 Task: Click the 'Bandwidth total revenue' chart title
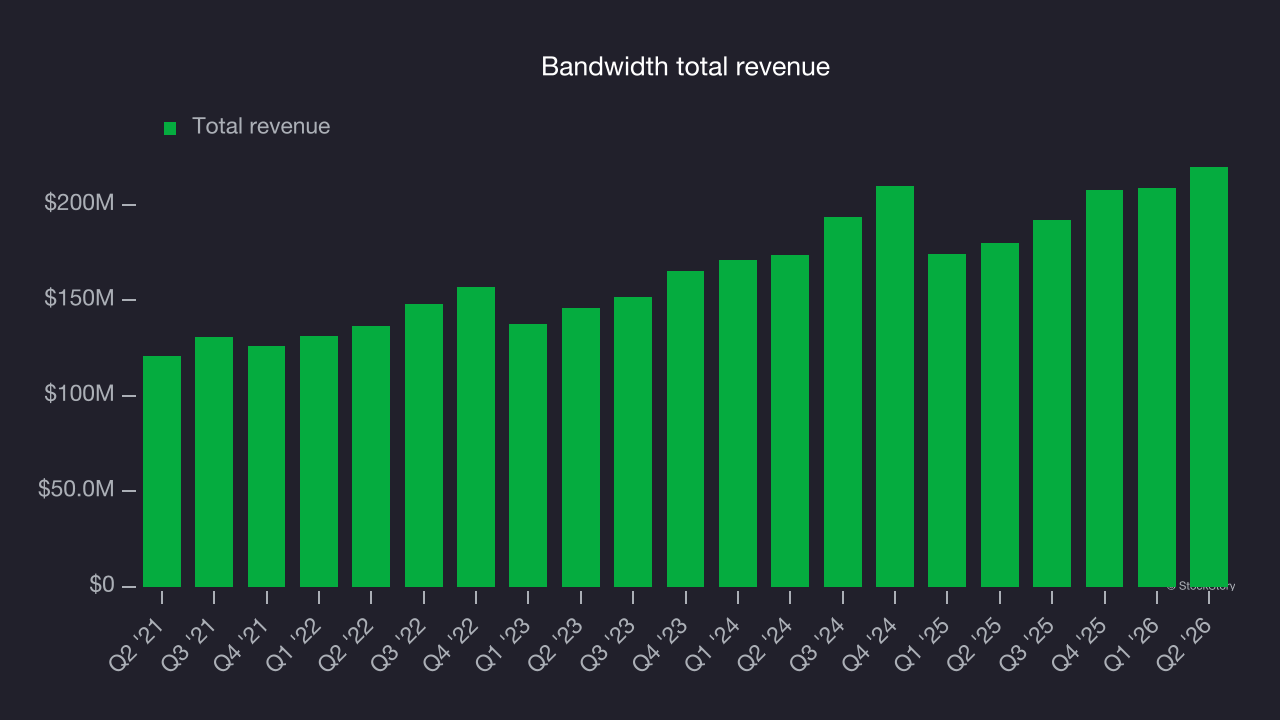(x=686, y=67)
